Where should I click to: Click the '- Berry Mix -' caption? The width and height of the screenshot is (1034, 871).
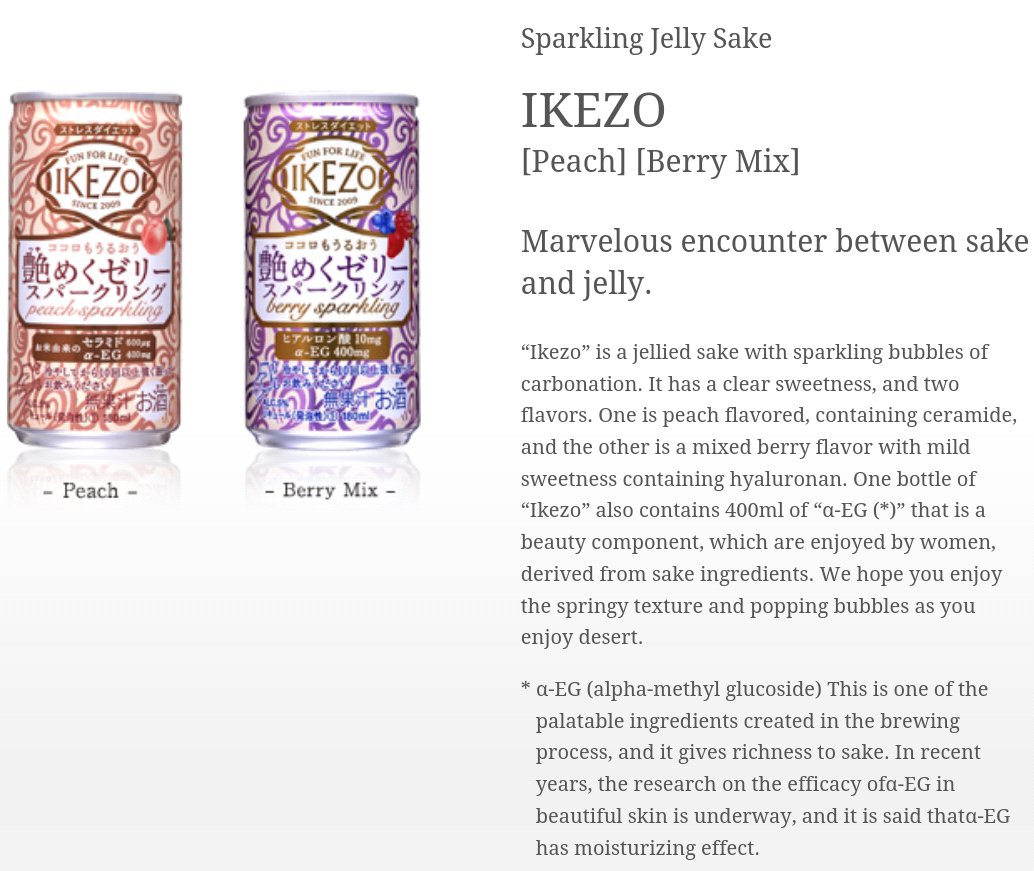[x=330, y=491]
